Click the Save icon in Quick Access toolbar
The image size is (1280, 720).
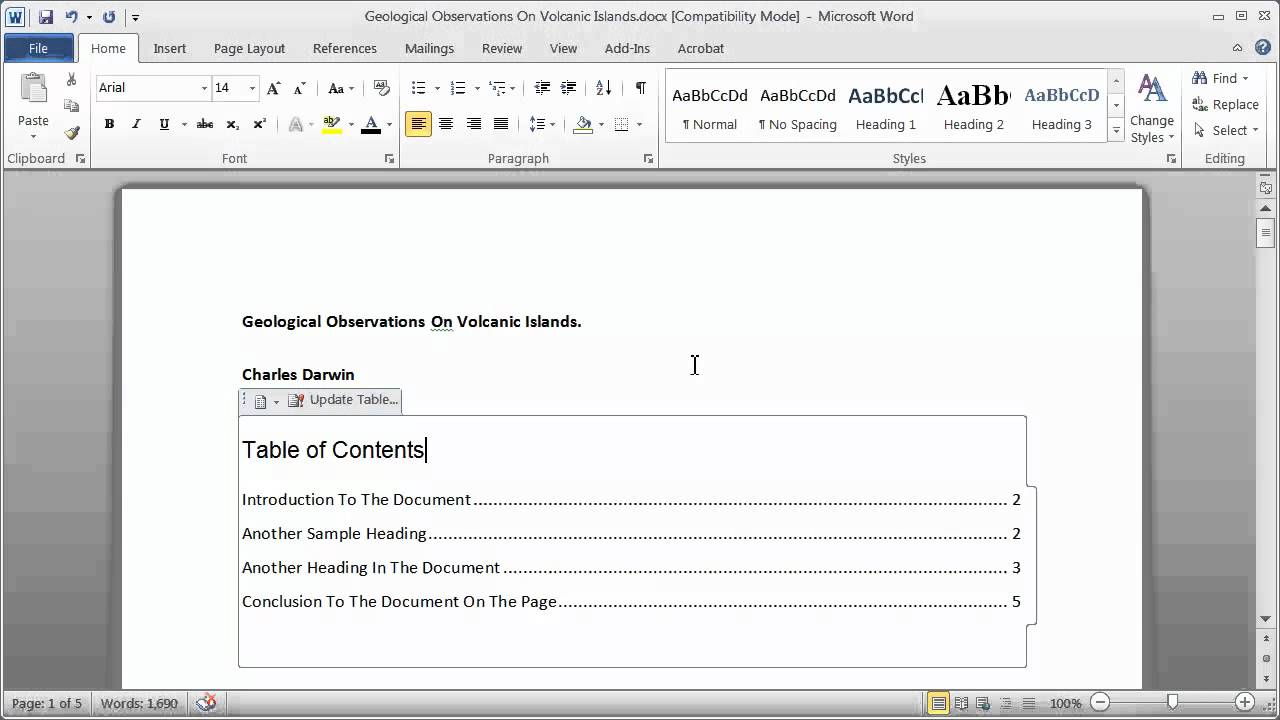pyautogui.click(x=46, y=17)
